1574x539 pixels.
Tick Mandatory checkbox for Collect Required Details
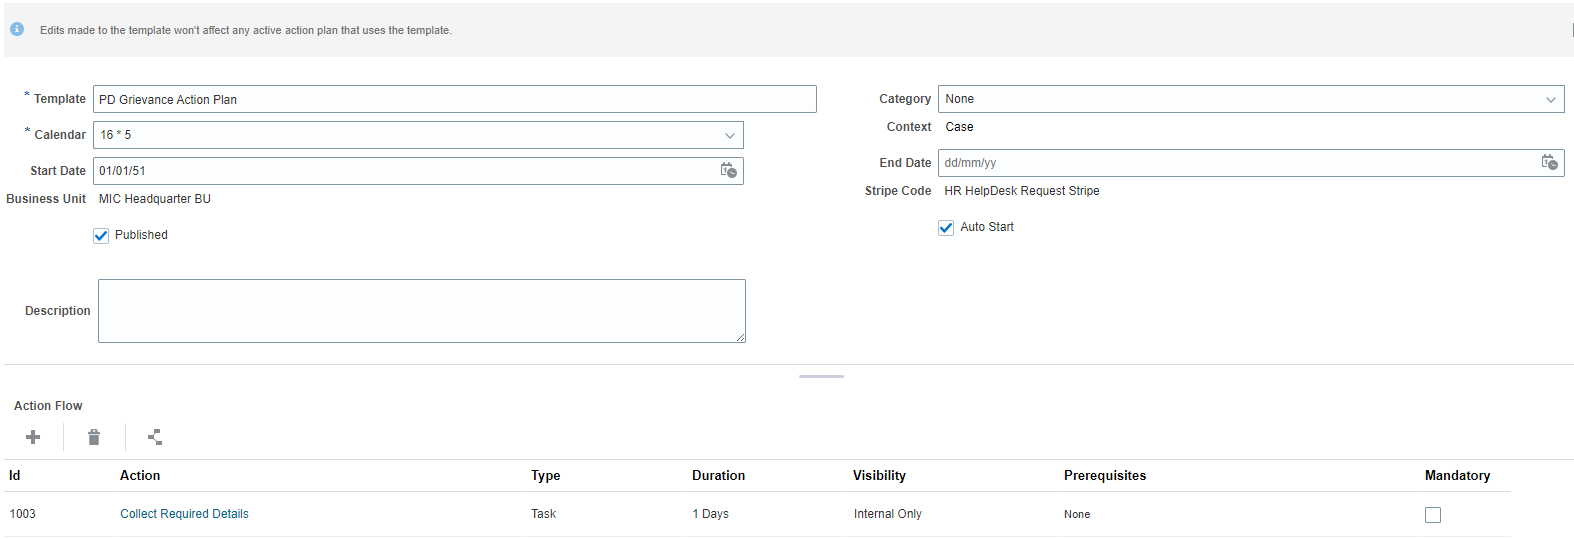click(1433, 515)
